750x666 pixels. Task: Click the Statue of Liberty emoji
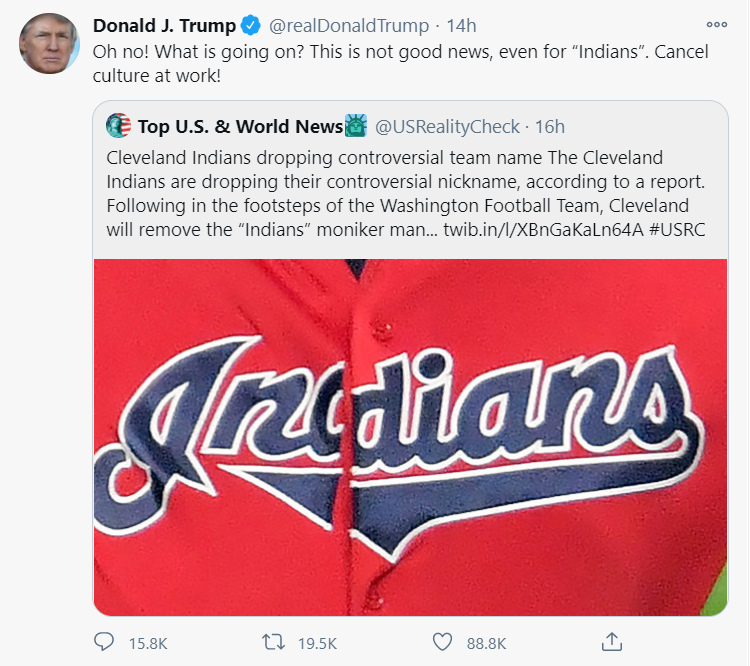[355, 126]
